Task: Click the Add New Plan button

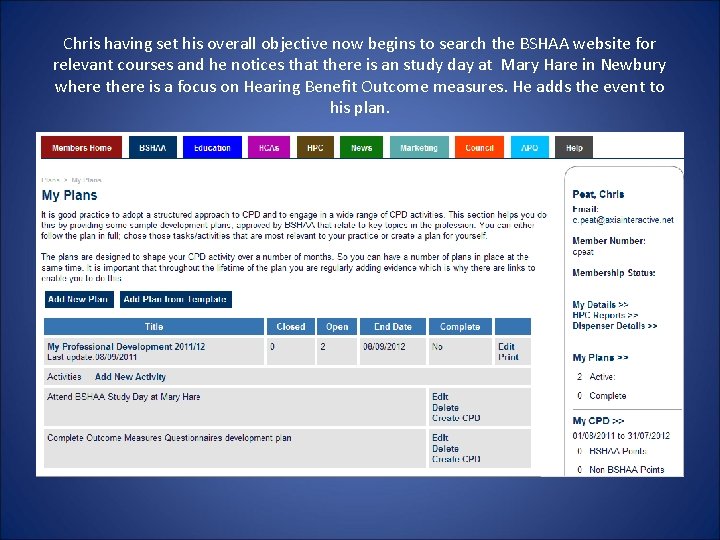Action: 79,299
